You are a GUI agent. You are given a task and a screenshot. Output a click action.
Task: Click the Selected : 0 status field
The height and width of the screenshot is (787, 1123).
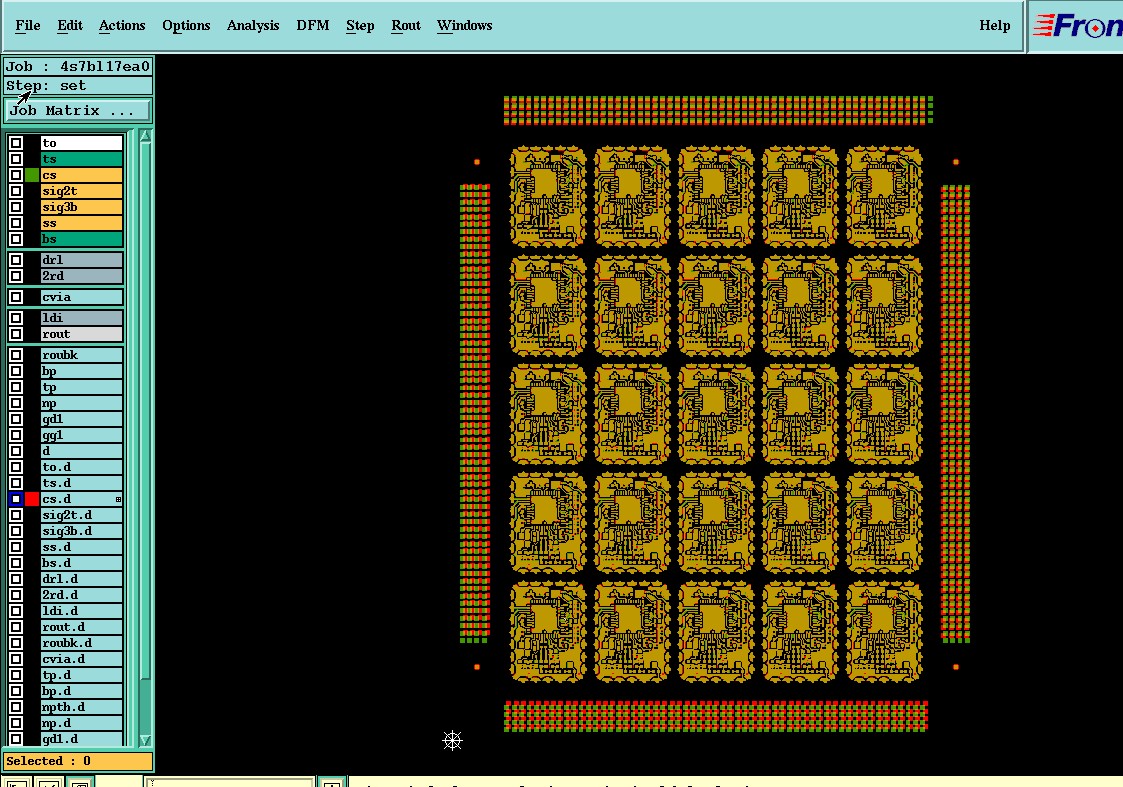78,761
